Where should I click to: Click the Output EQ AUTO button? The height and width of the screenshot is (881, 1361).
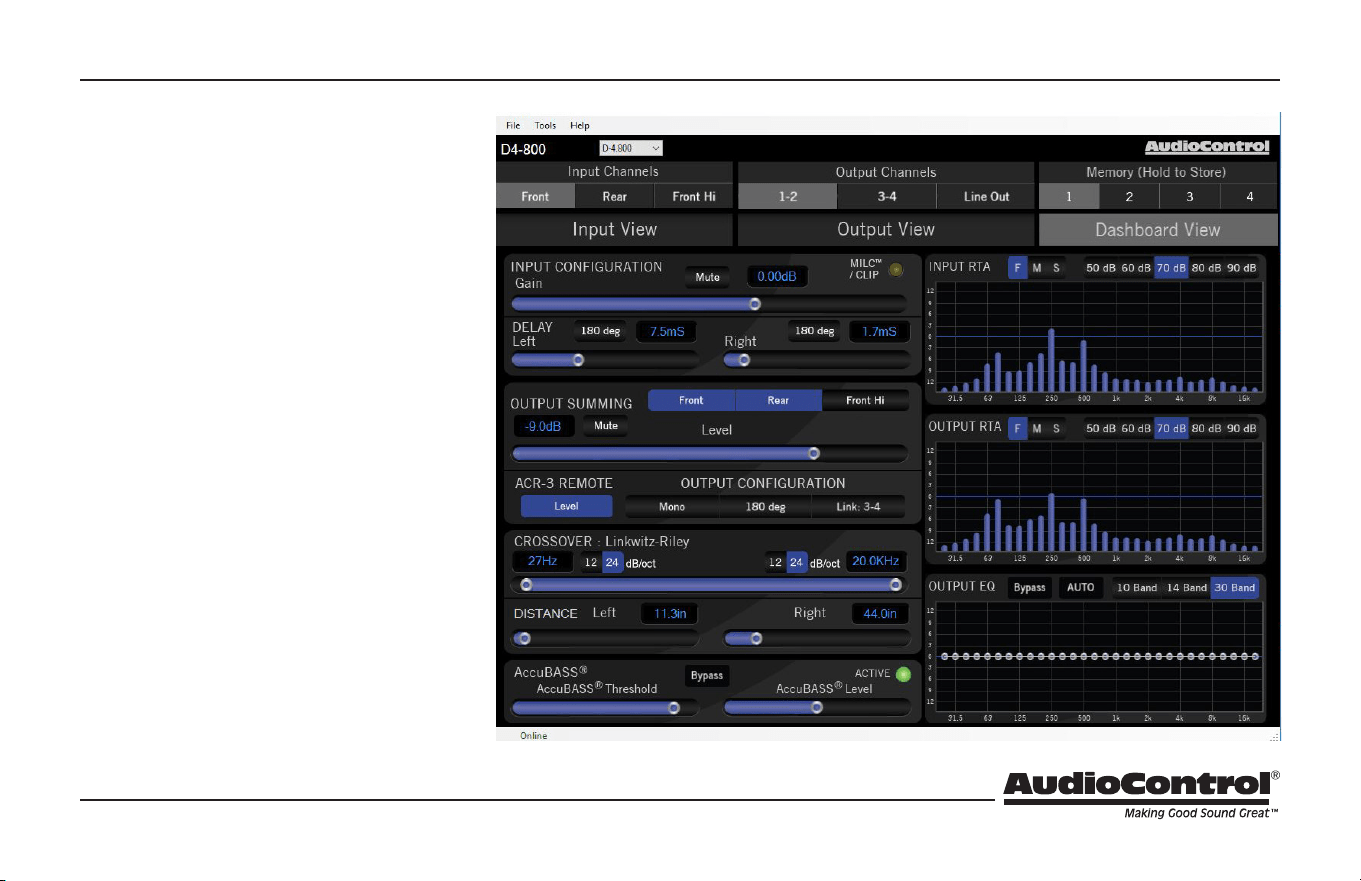(1081, 588)
